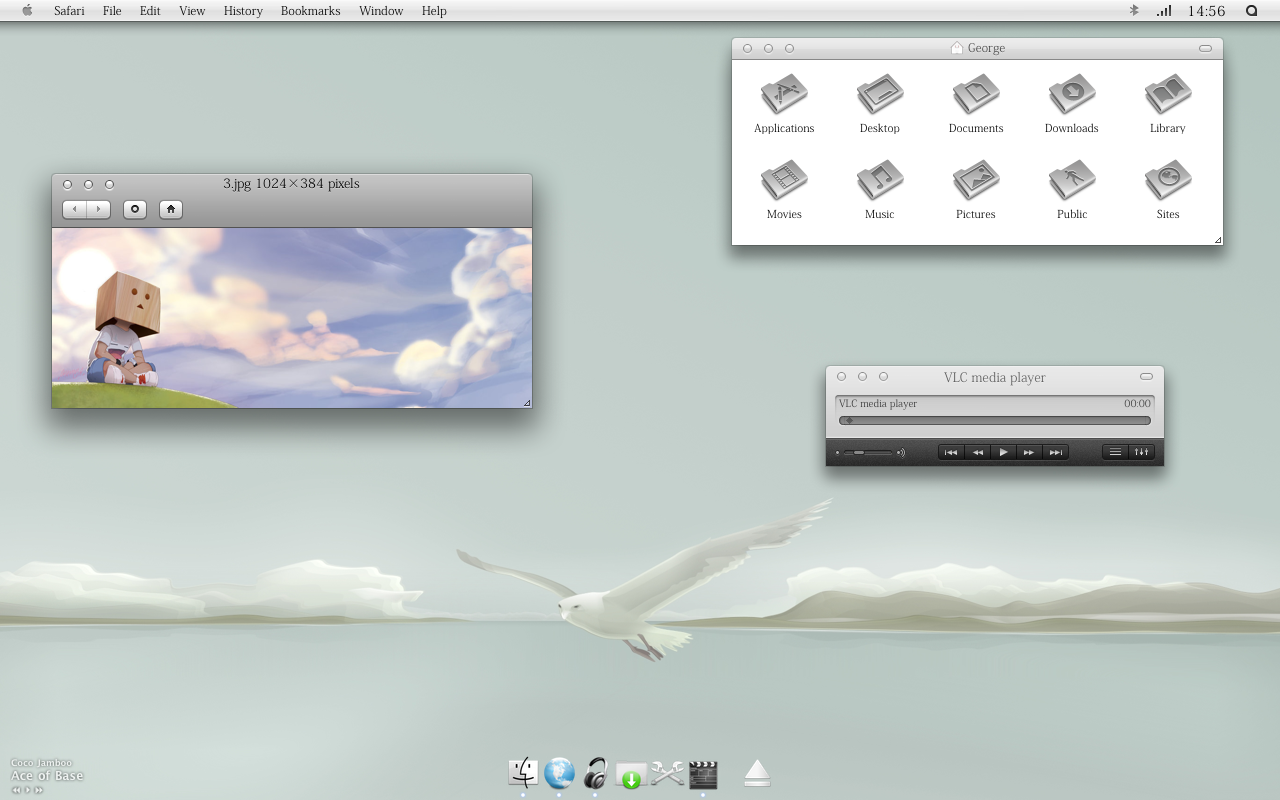Click the eject icon in the dock
1280x800 pixels.
click(757, 773)
